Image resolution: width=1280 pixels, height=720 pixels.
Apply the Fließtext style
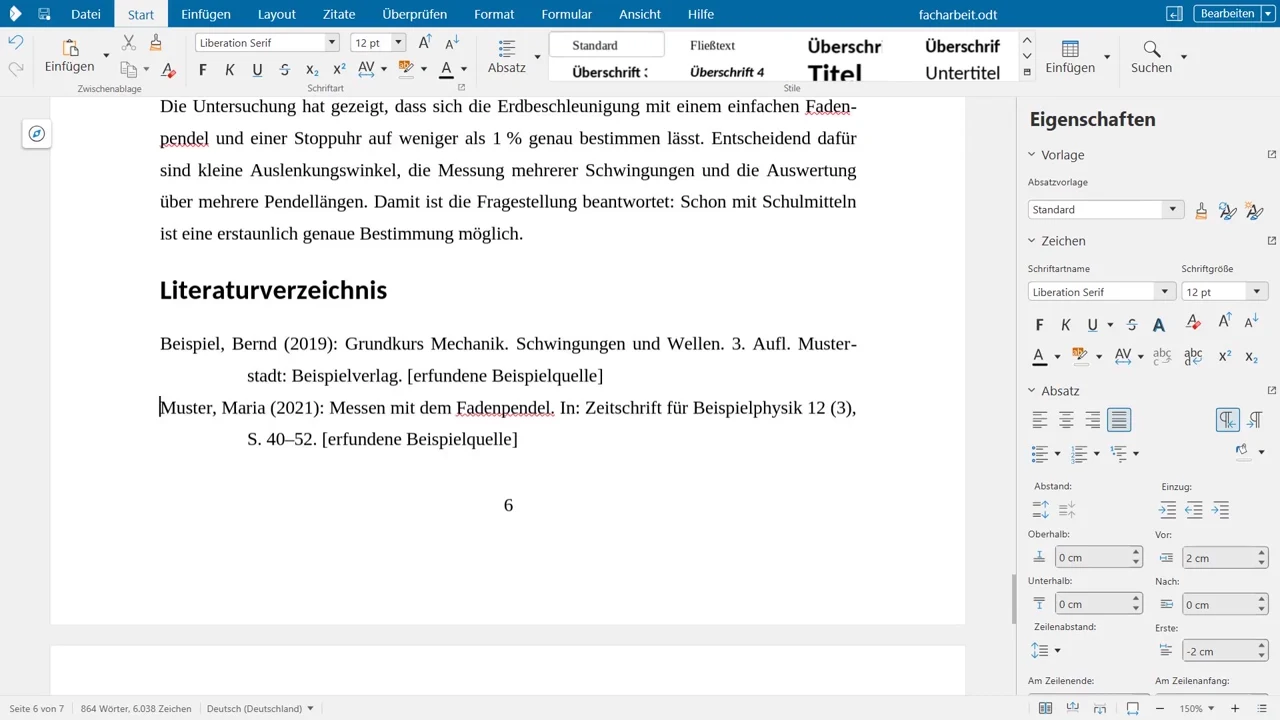[713, 45]
